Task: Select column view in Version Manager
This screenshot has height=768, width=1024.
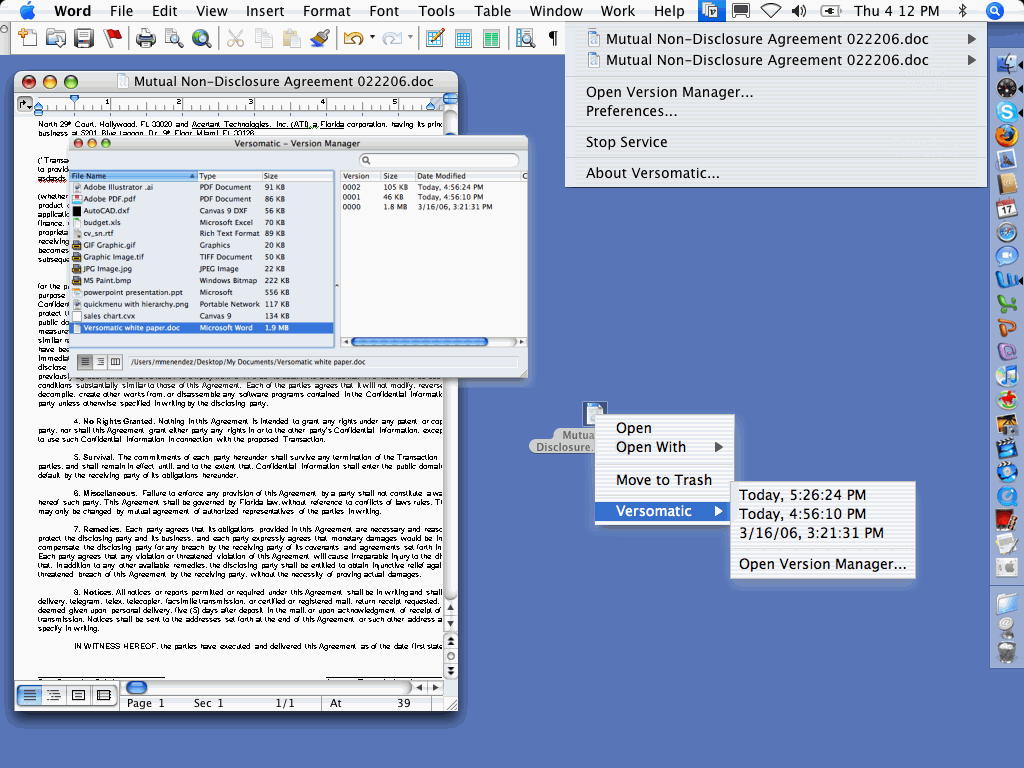Action: (x=116, y=362)
